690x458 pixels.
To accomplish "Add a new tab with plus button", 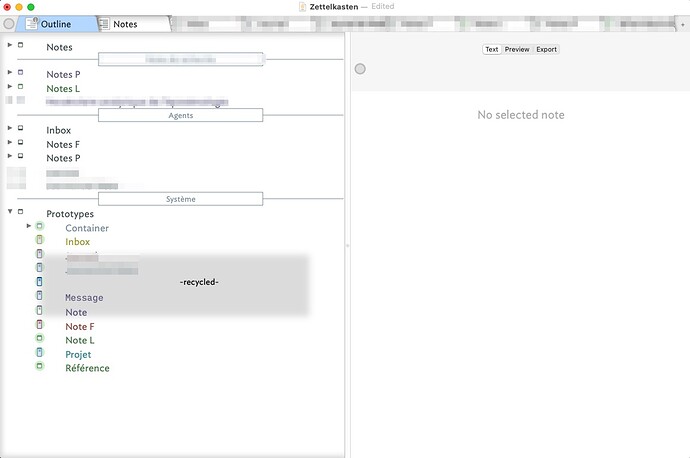I will (683, 25).
